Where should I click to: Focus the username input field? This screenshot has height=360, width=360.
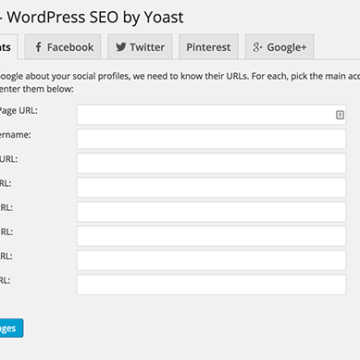tap(211, 139)
